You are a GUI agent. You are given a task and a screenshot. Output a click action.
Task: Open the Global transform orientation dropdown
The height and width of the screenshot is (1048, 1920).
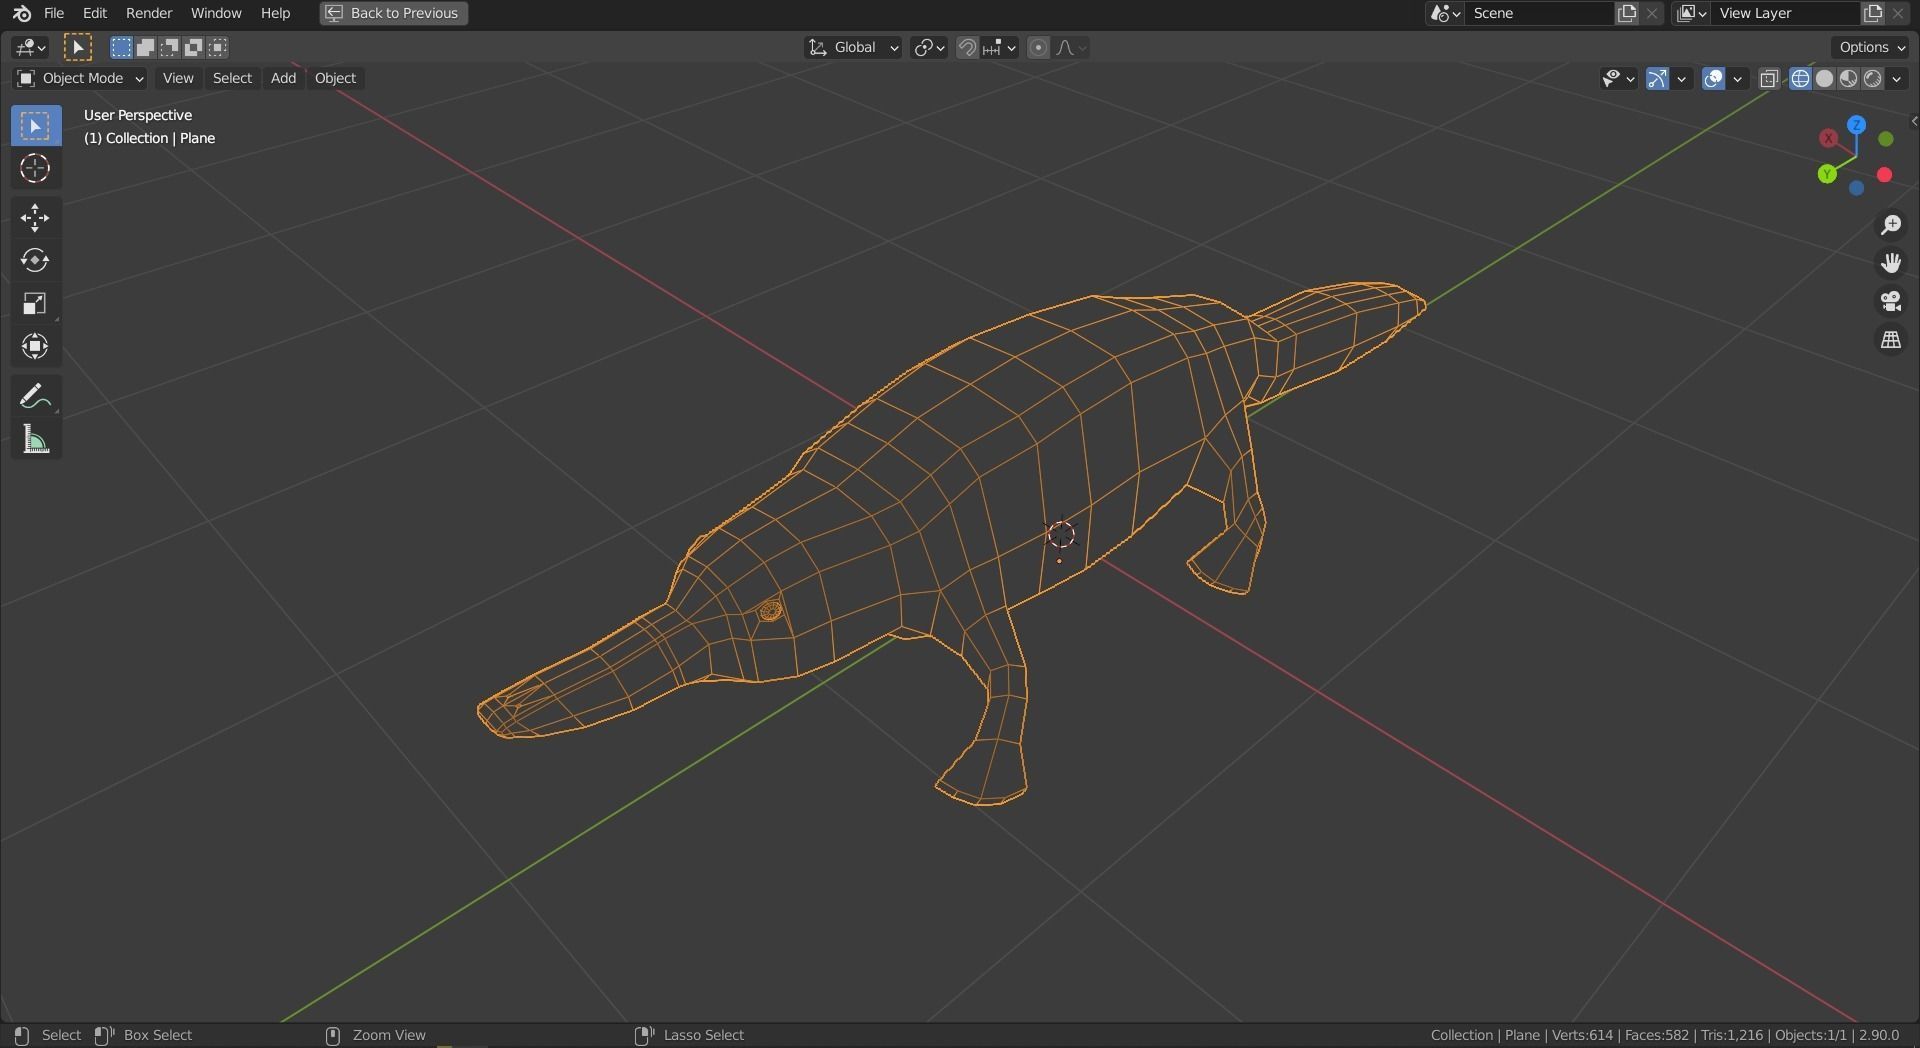pyautogui.click(x=853, y=47)
